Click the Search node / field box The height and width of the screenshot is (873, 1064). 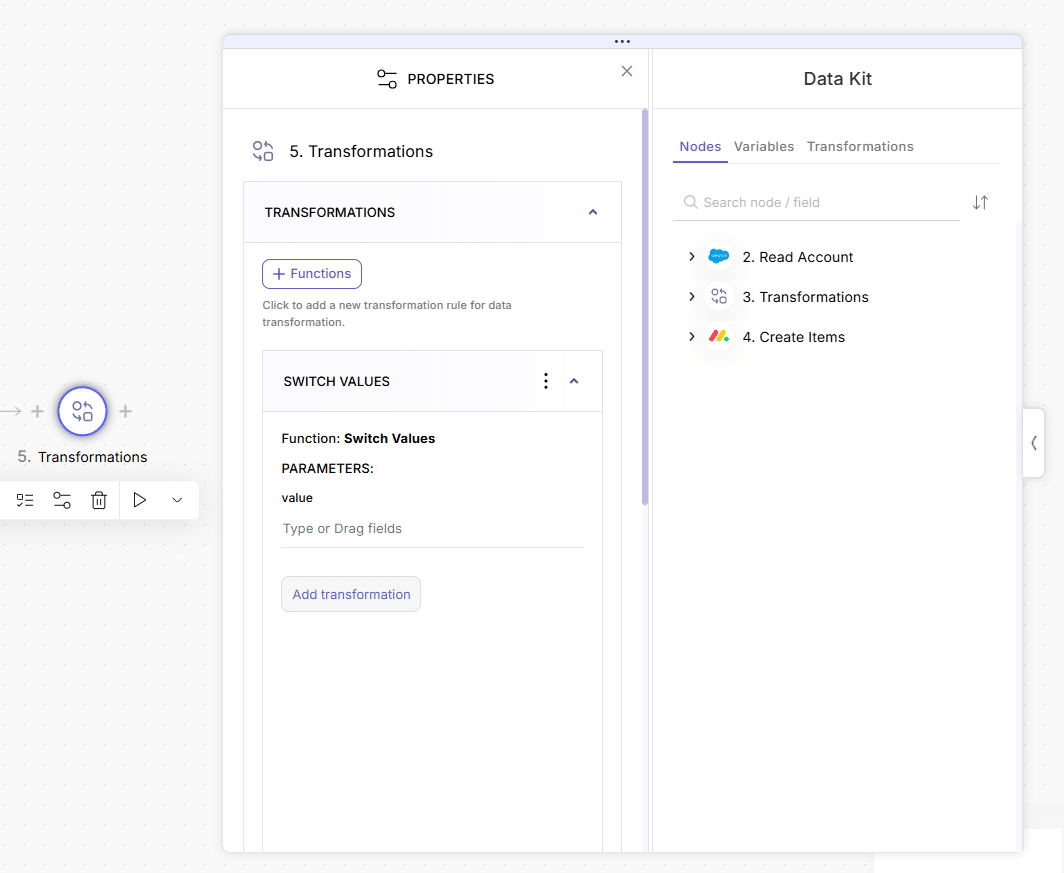[816, 203]
